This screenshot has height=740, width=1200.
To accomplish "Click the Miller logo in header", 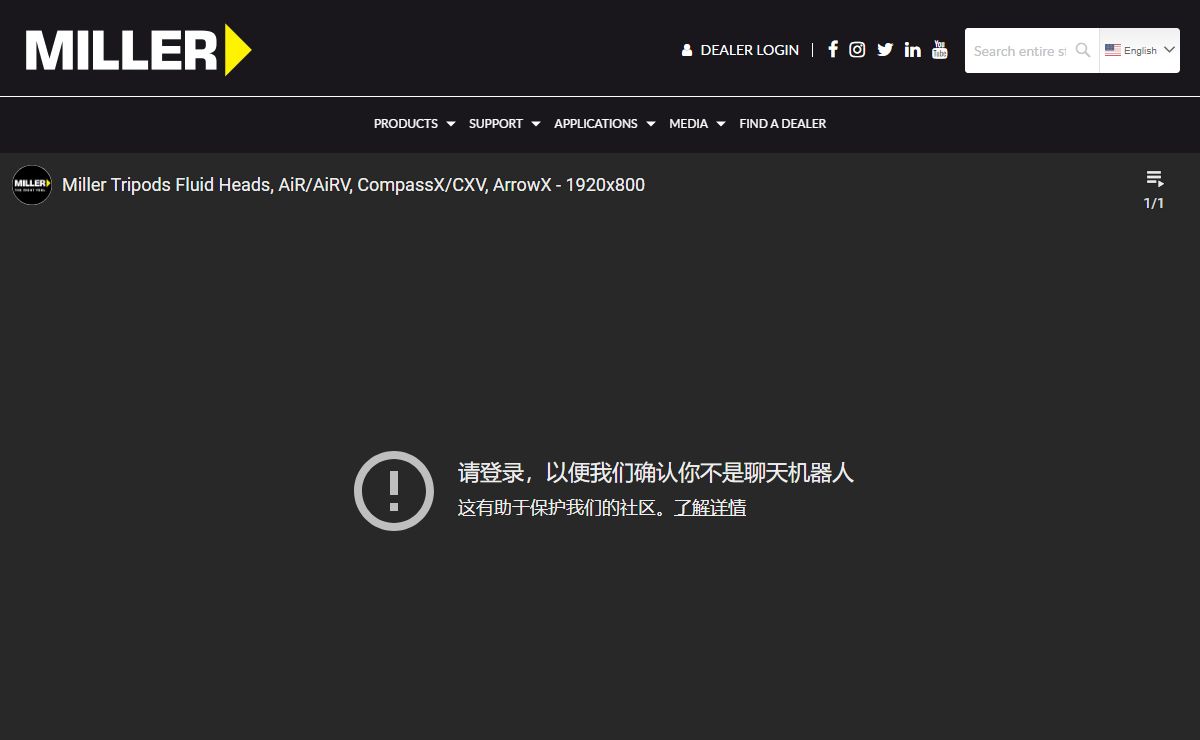I will coord(138,50).
